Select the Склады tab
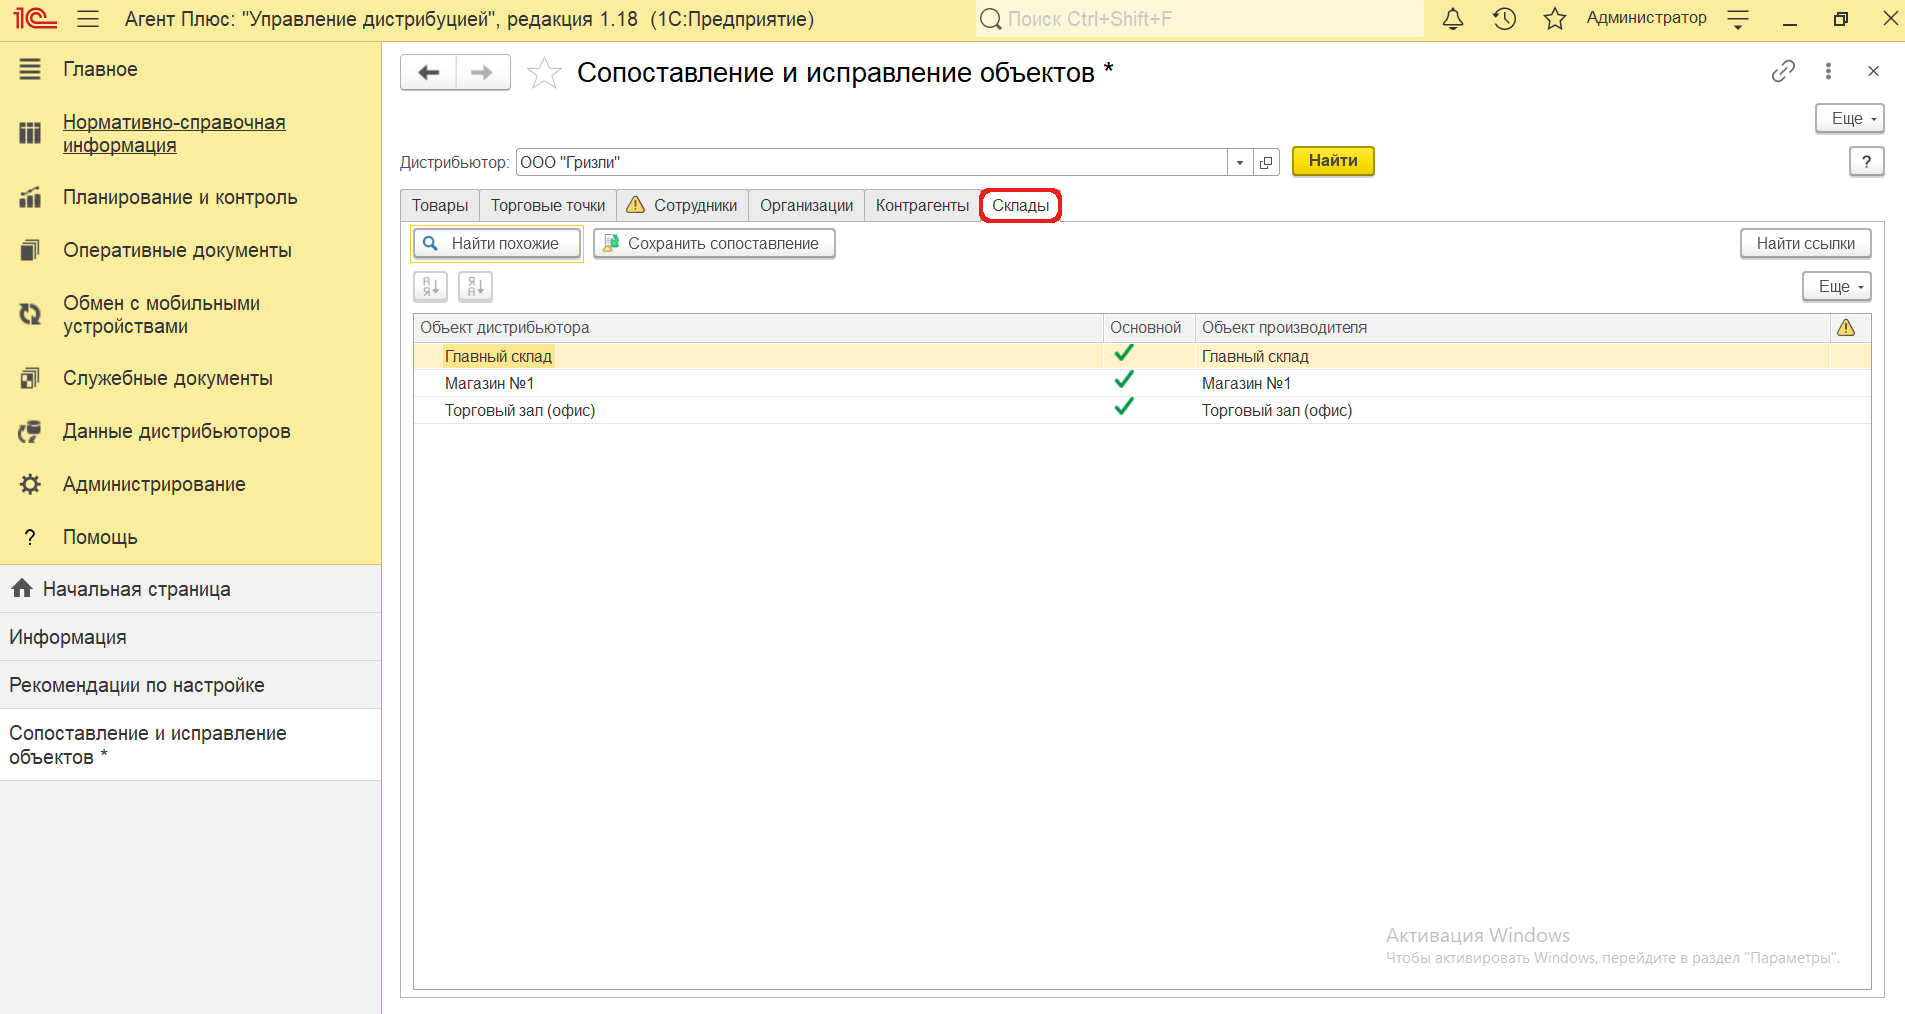 click(1020, 205)
